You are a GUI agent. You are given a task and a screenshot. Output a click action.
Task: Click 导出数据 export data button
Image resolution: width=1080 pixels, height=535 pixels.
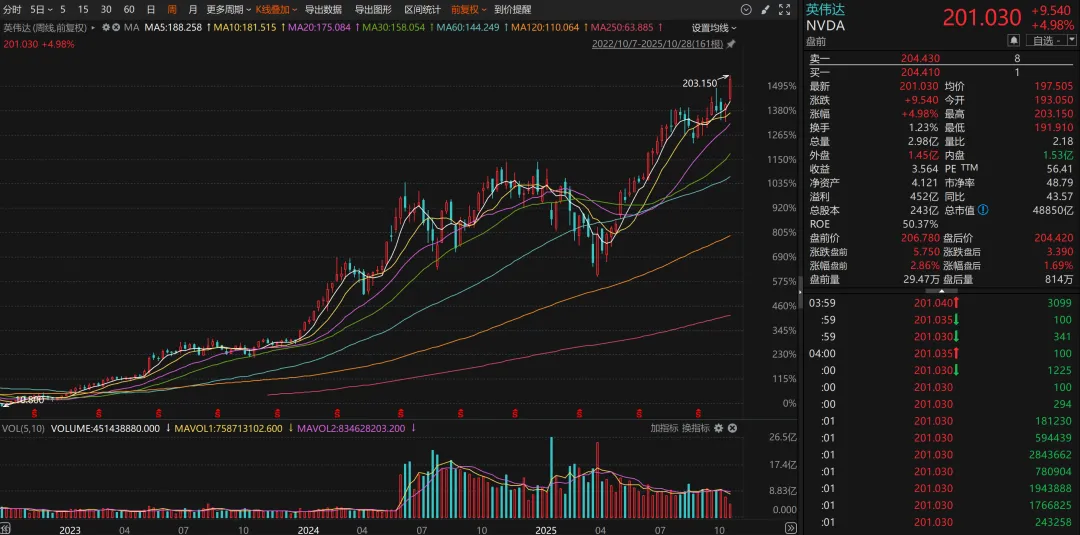324,10
